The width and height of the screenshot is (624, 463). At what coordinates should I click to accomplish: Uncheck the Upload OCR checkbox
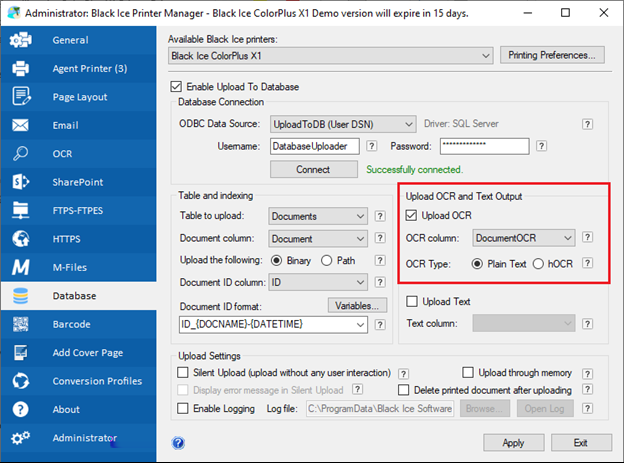pyautogui.click(x=413, y=215)
